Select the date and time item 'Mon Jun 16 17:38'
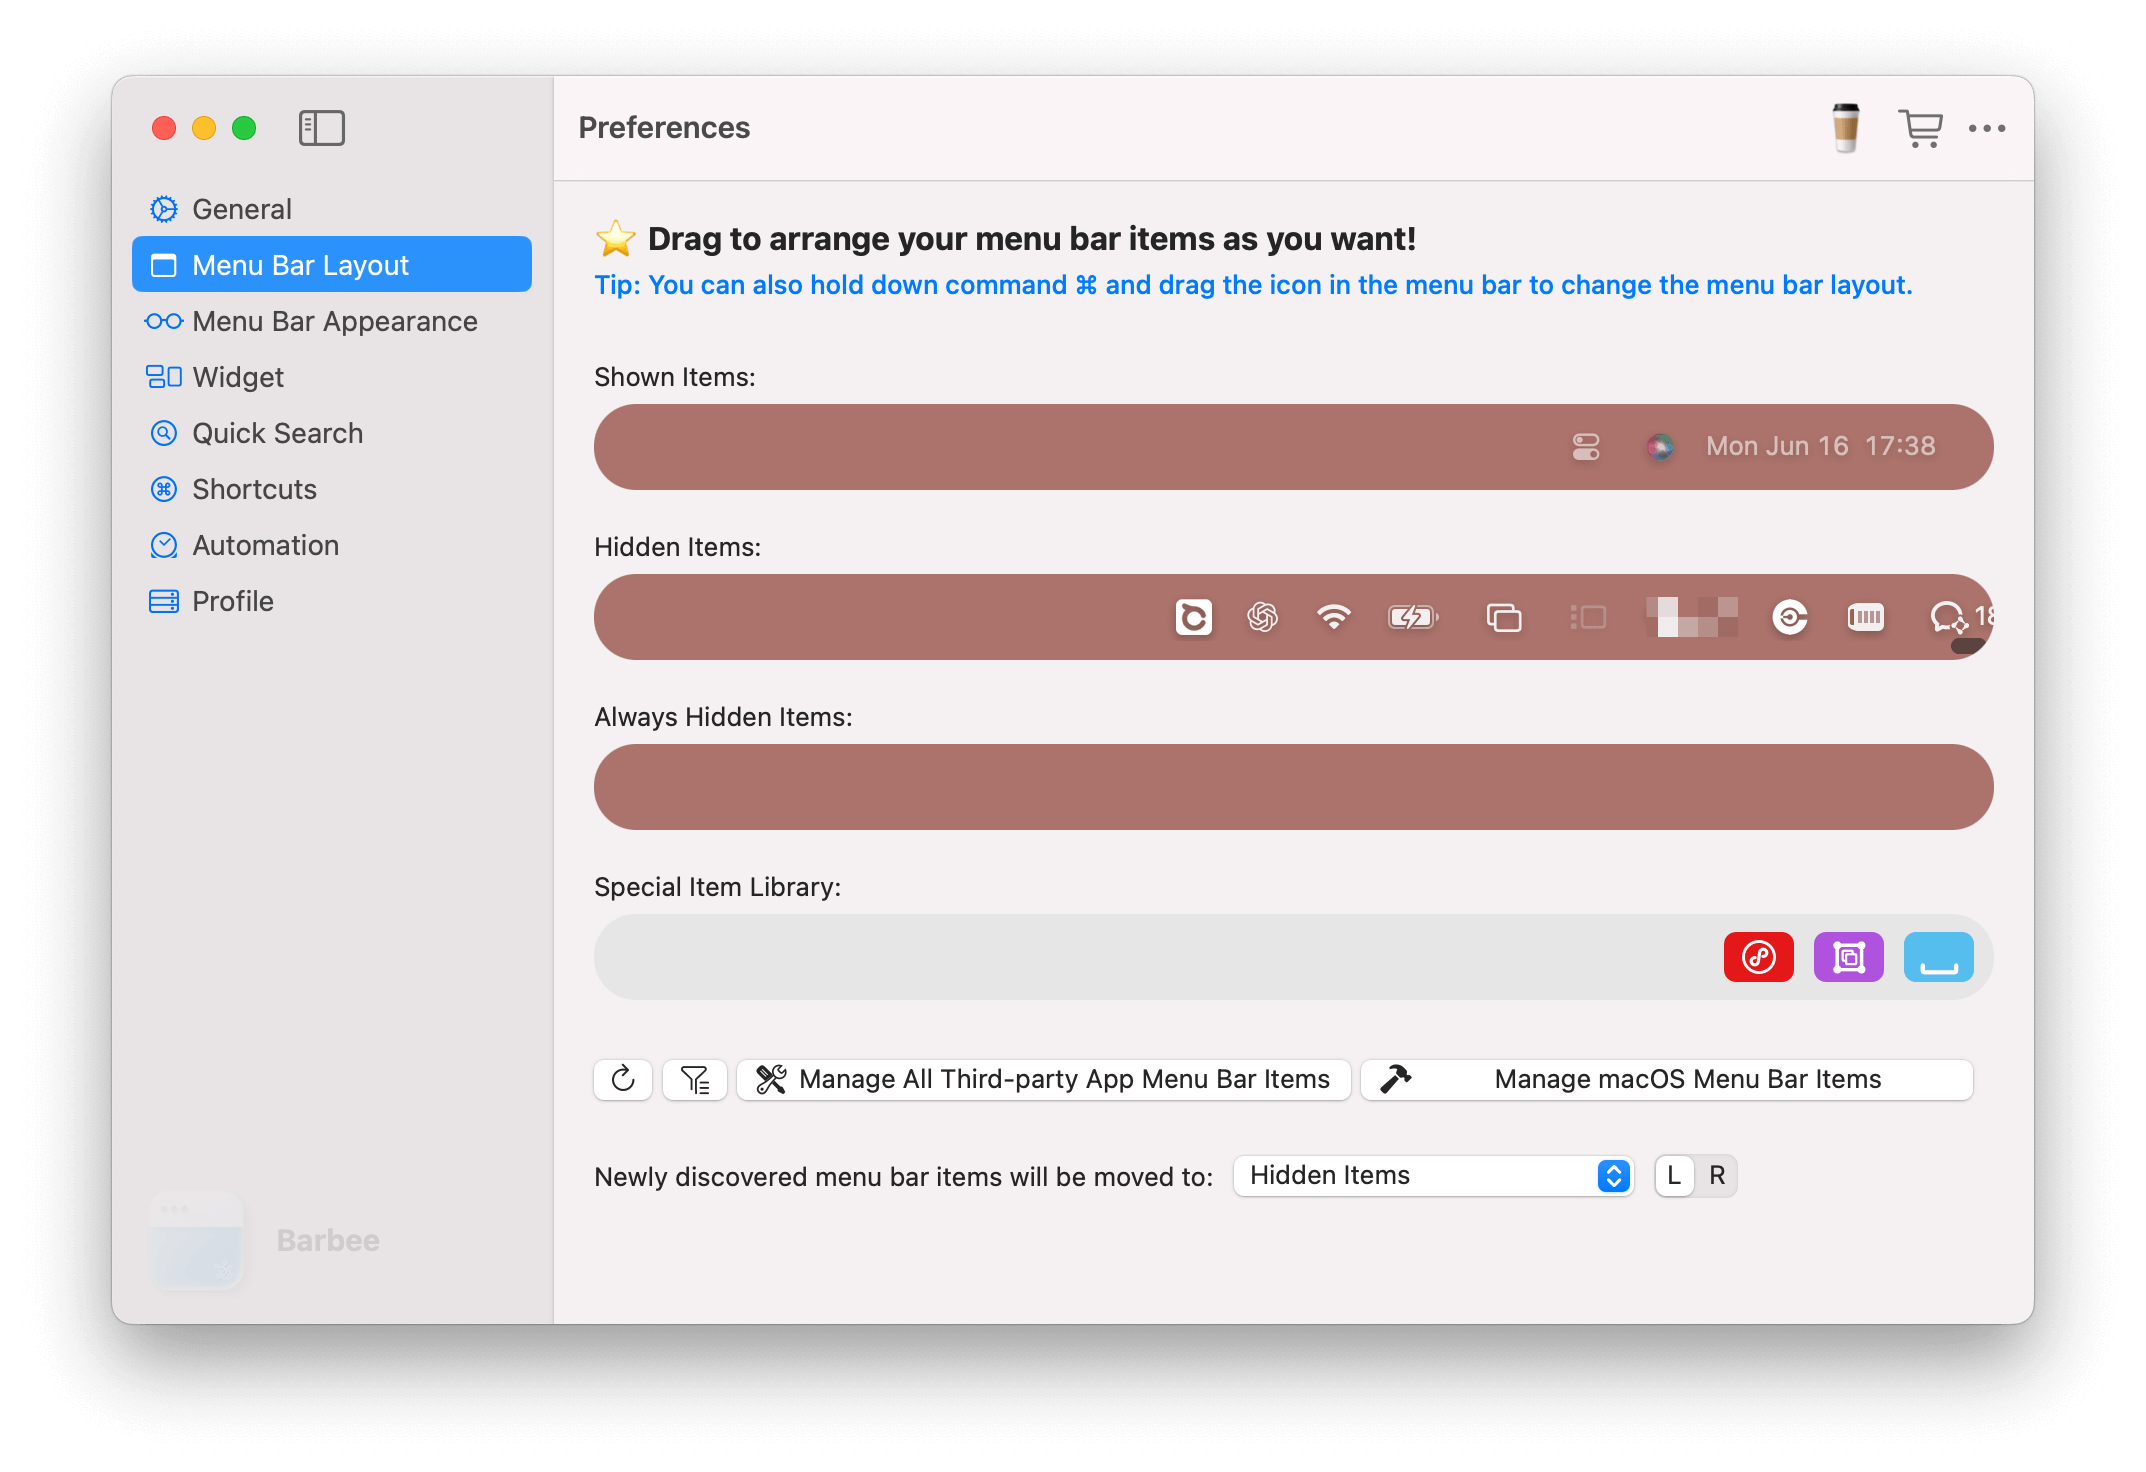 click(x=1820, y=446)
